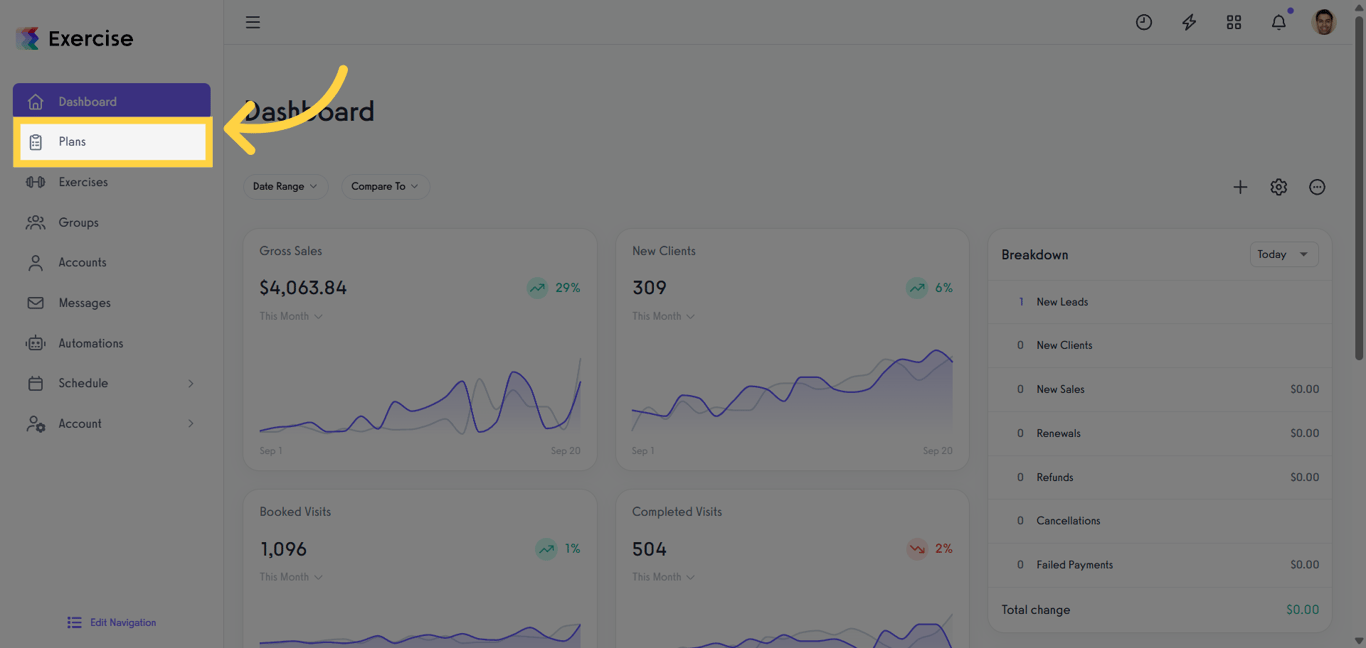Click the more options ellipsis icon
Image resolution: width=1366 pixels, height=648 pixels.
tap(1317, 187)
